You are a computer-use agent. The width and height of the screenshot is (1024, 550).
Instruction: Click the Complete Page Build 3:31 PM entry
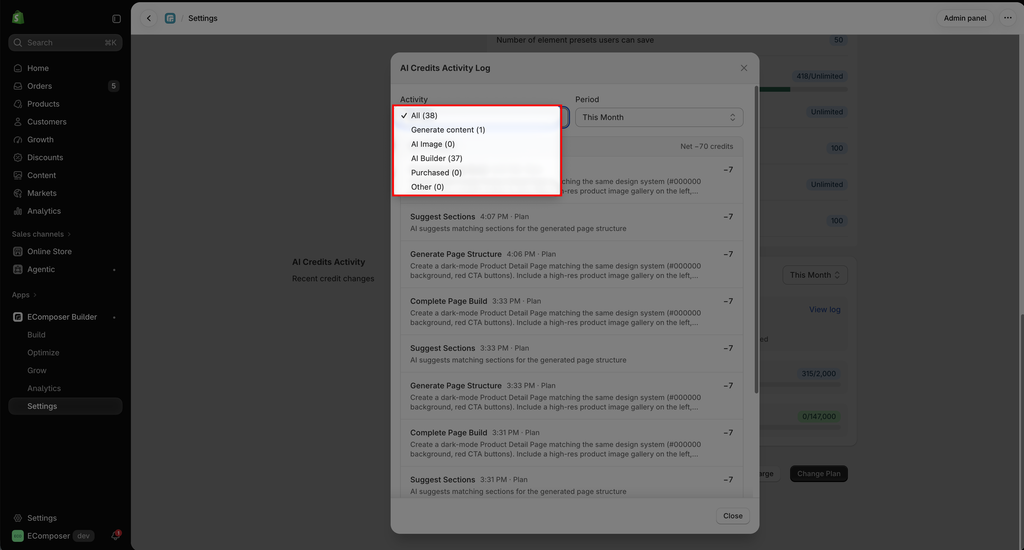pyautogui.click(x=571, y=443)
